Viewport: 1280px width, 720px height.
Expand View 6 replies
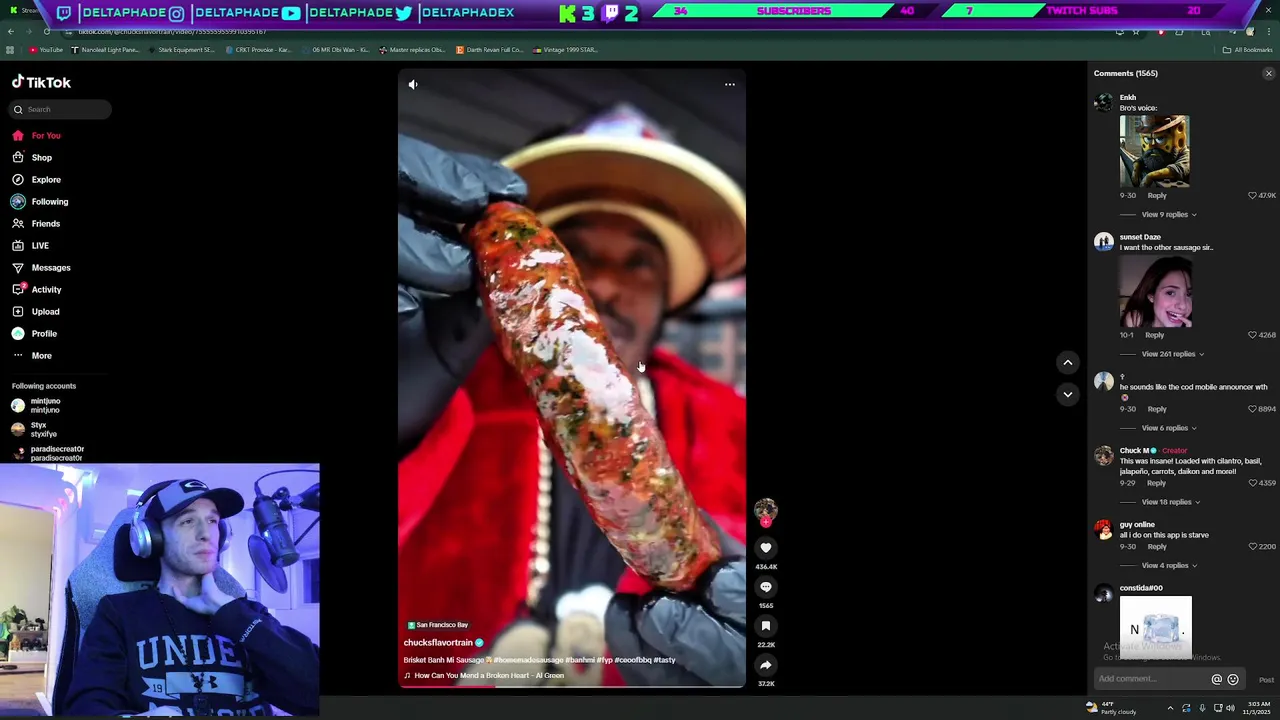coord(1168,428)
